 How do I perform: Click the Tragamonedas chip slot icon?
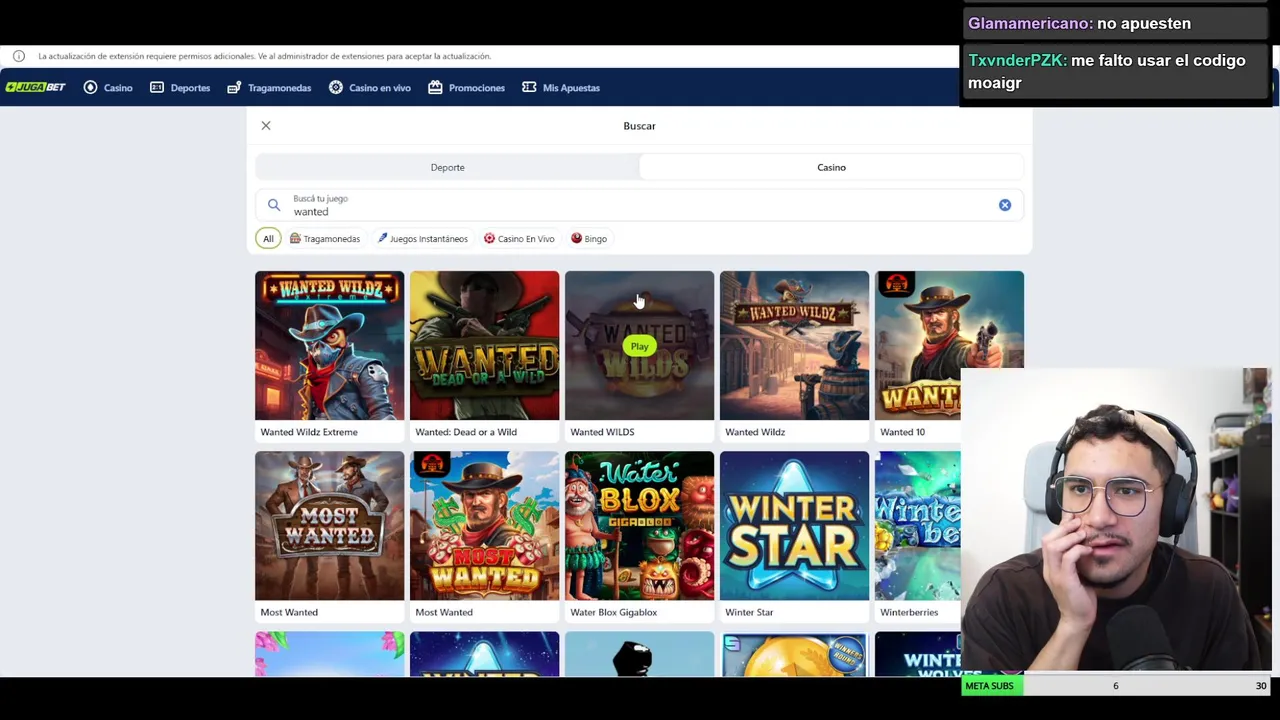[295, 238]
